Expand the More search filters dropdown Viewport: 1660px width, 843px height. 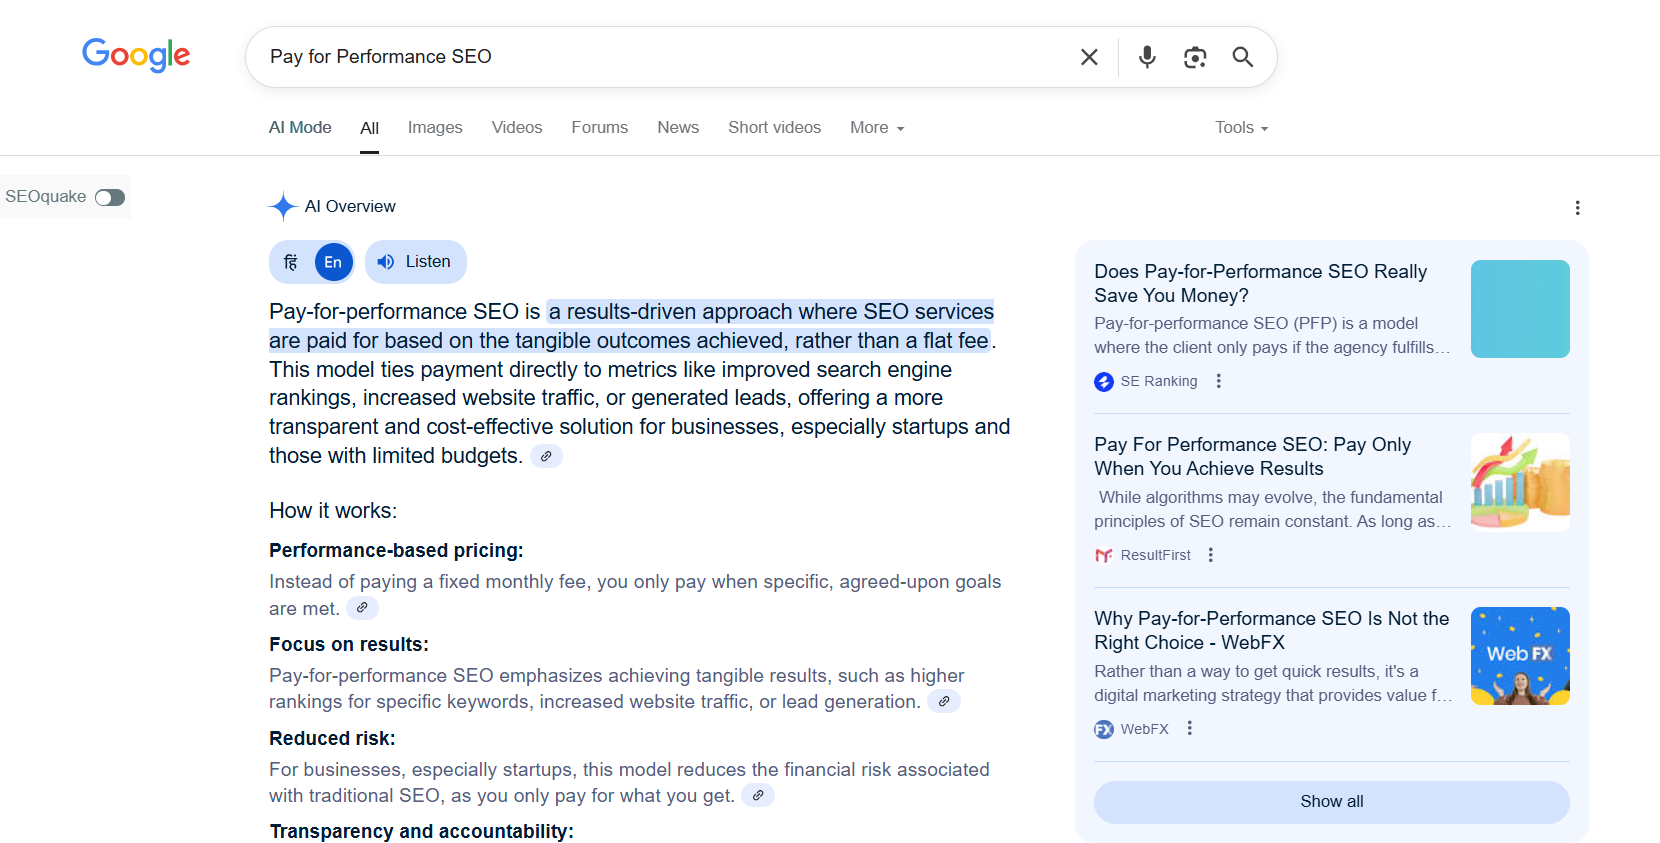point(876,128)
